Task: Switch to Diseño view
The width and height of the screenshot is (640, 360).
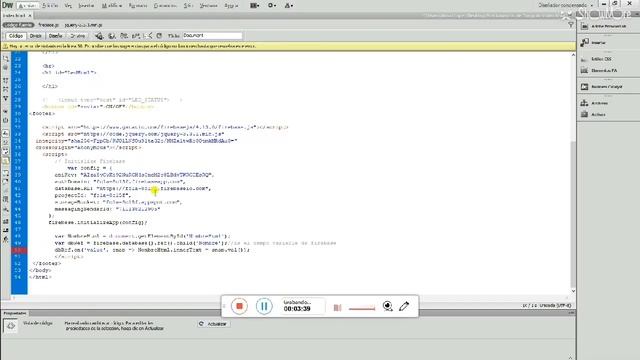Action: click(x=56, y=36)
